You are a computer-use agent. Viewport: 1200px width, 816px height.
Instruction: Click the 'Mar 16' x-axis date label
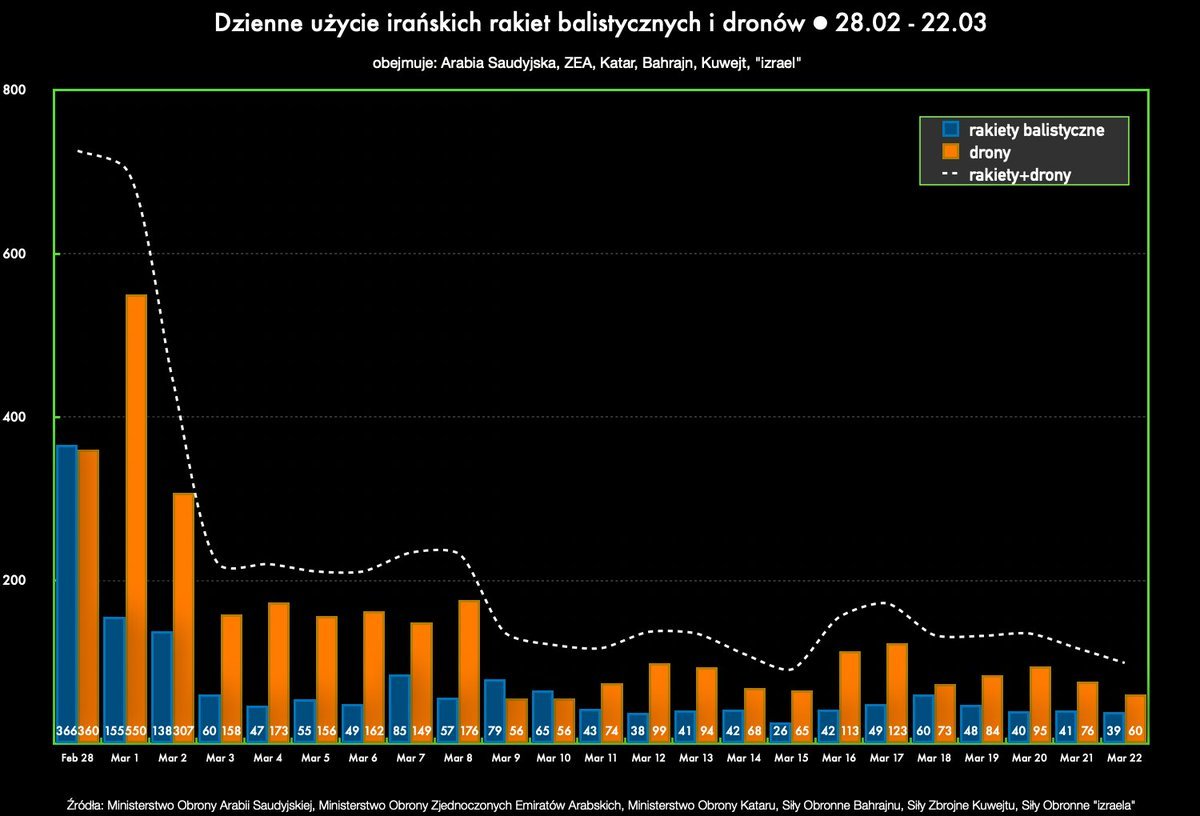point(840,759)
